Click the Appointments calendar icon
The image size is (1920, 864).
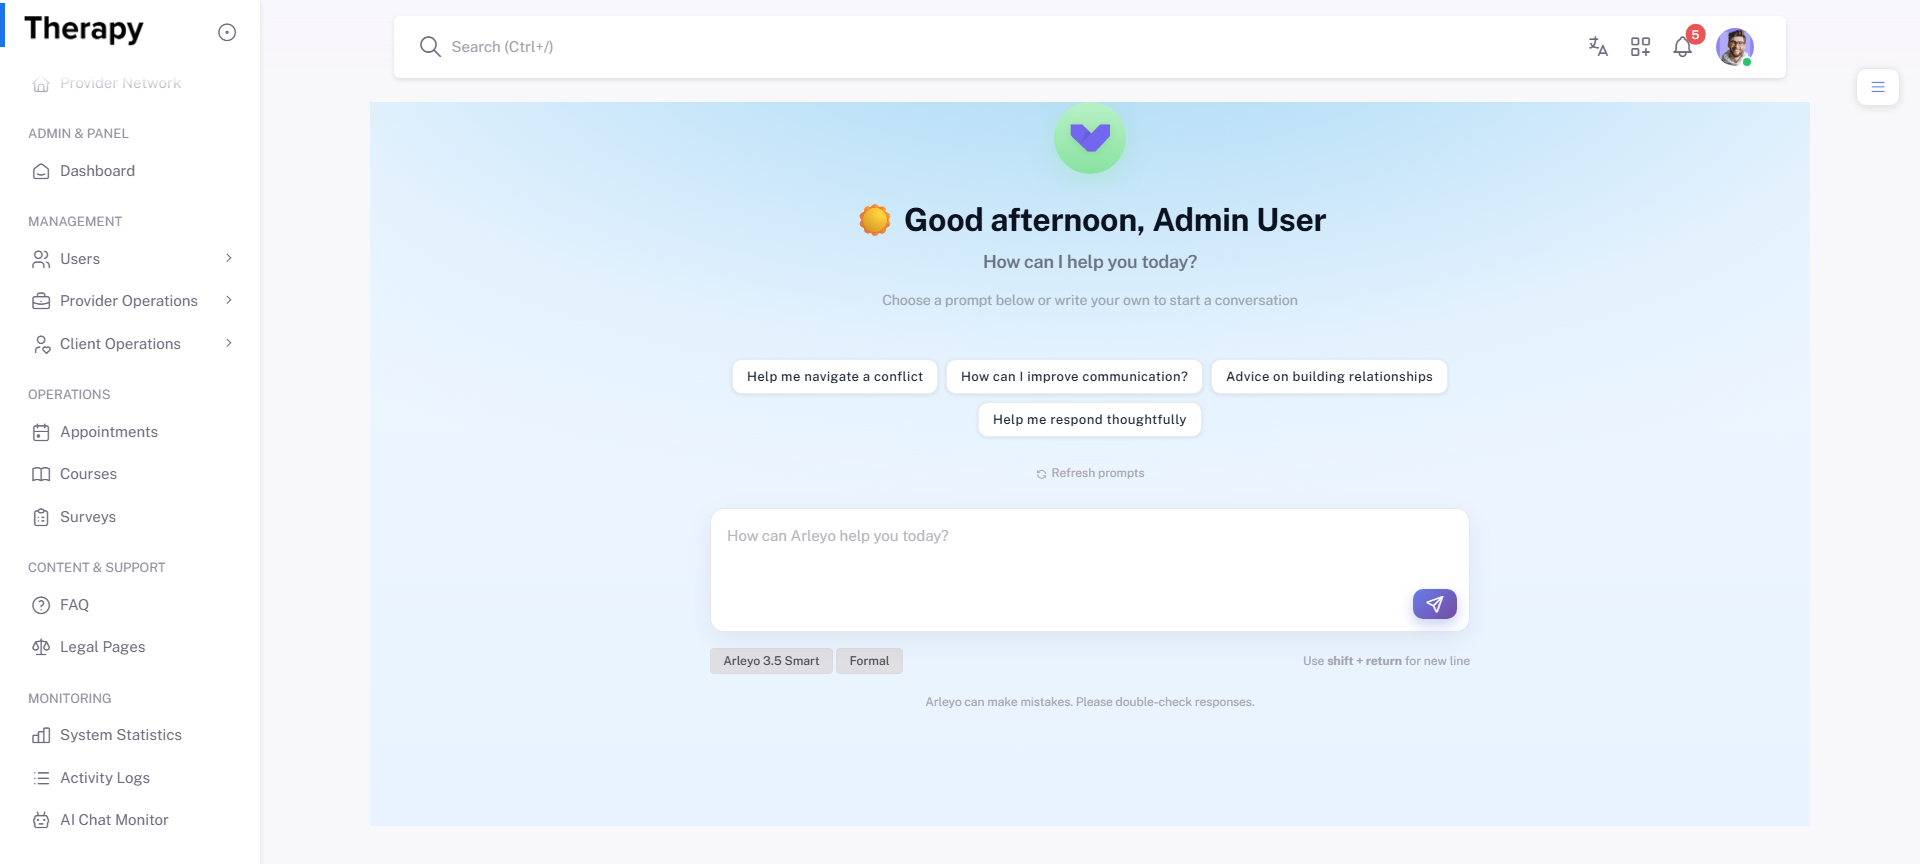click(x=41, y=432)
